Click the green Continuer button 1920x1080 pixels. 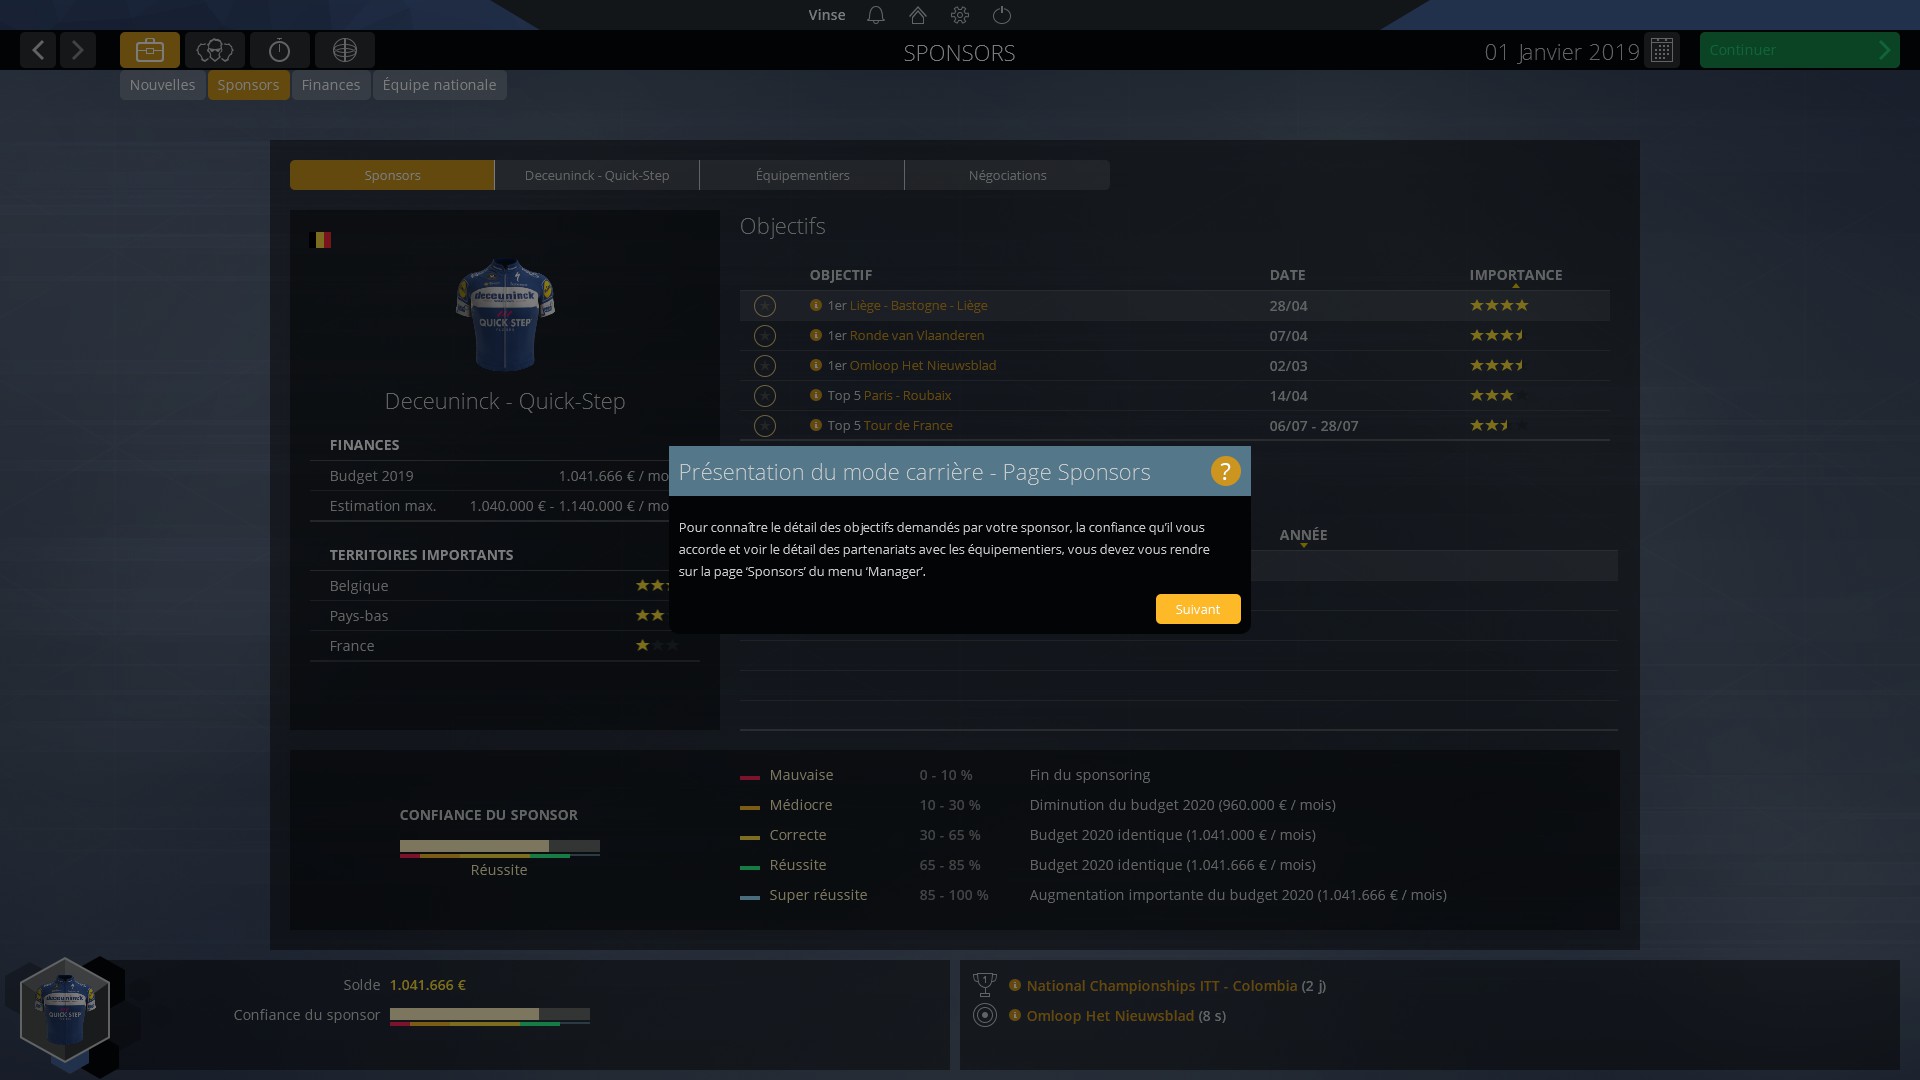(1799, 50)
